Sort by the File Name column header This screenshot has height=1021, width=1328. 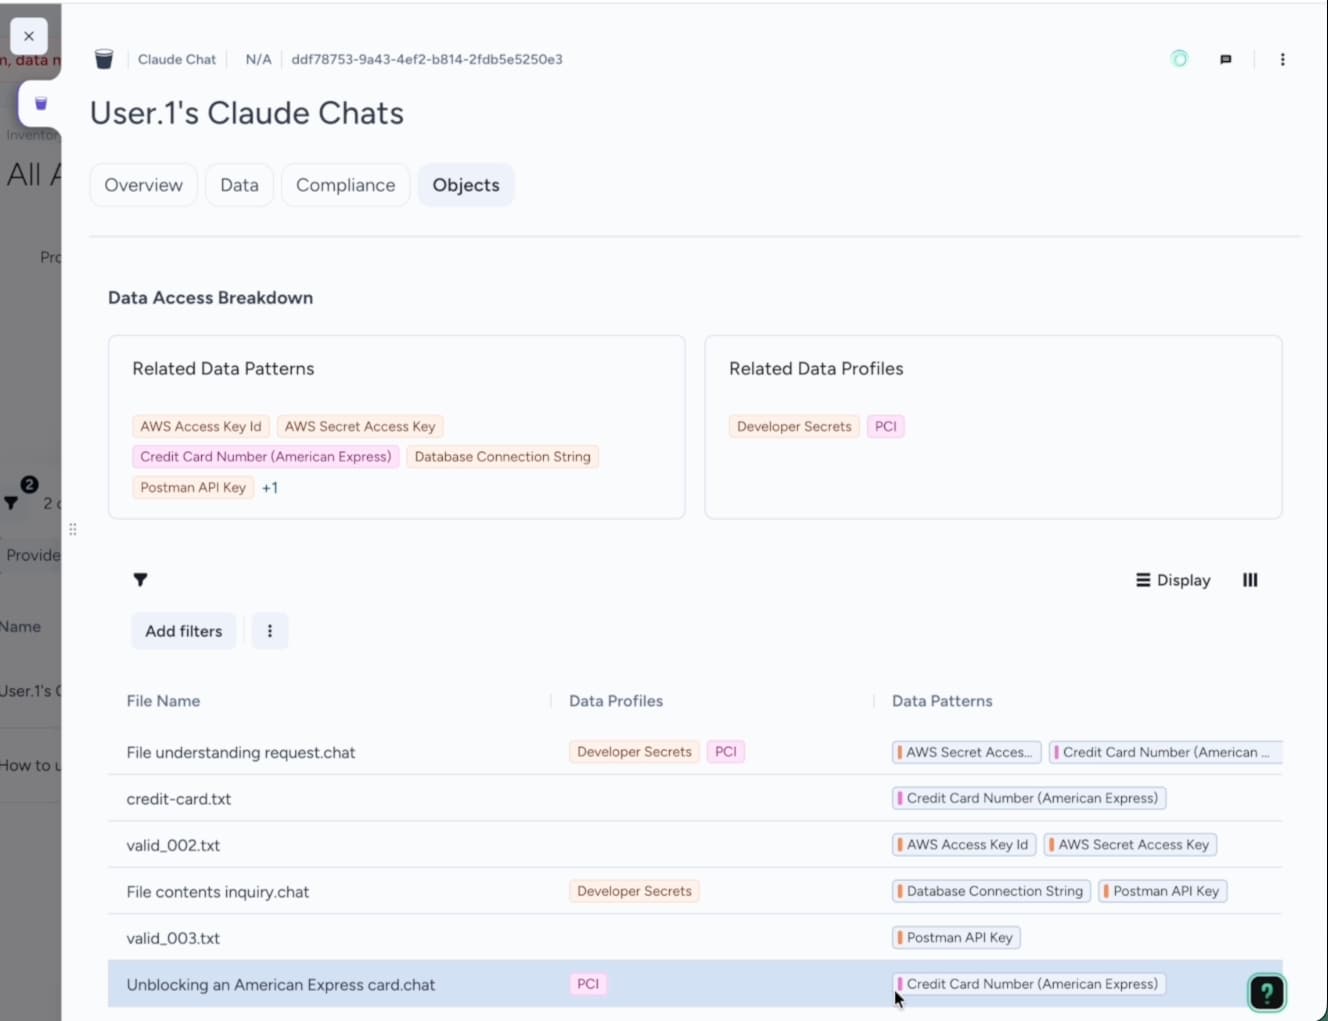pyautogui.click(x=163, y=701)
